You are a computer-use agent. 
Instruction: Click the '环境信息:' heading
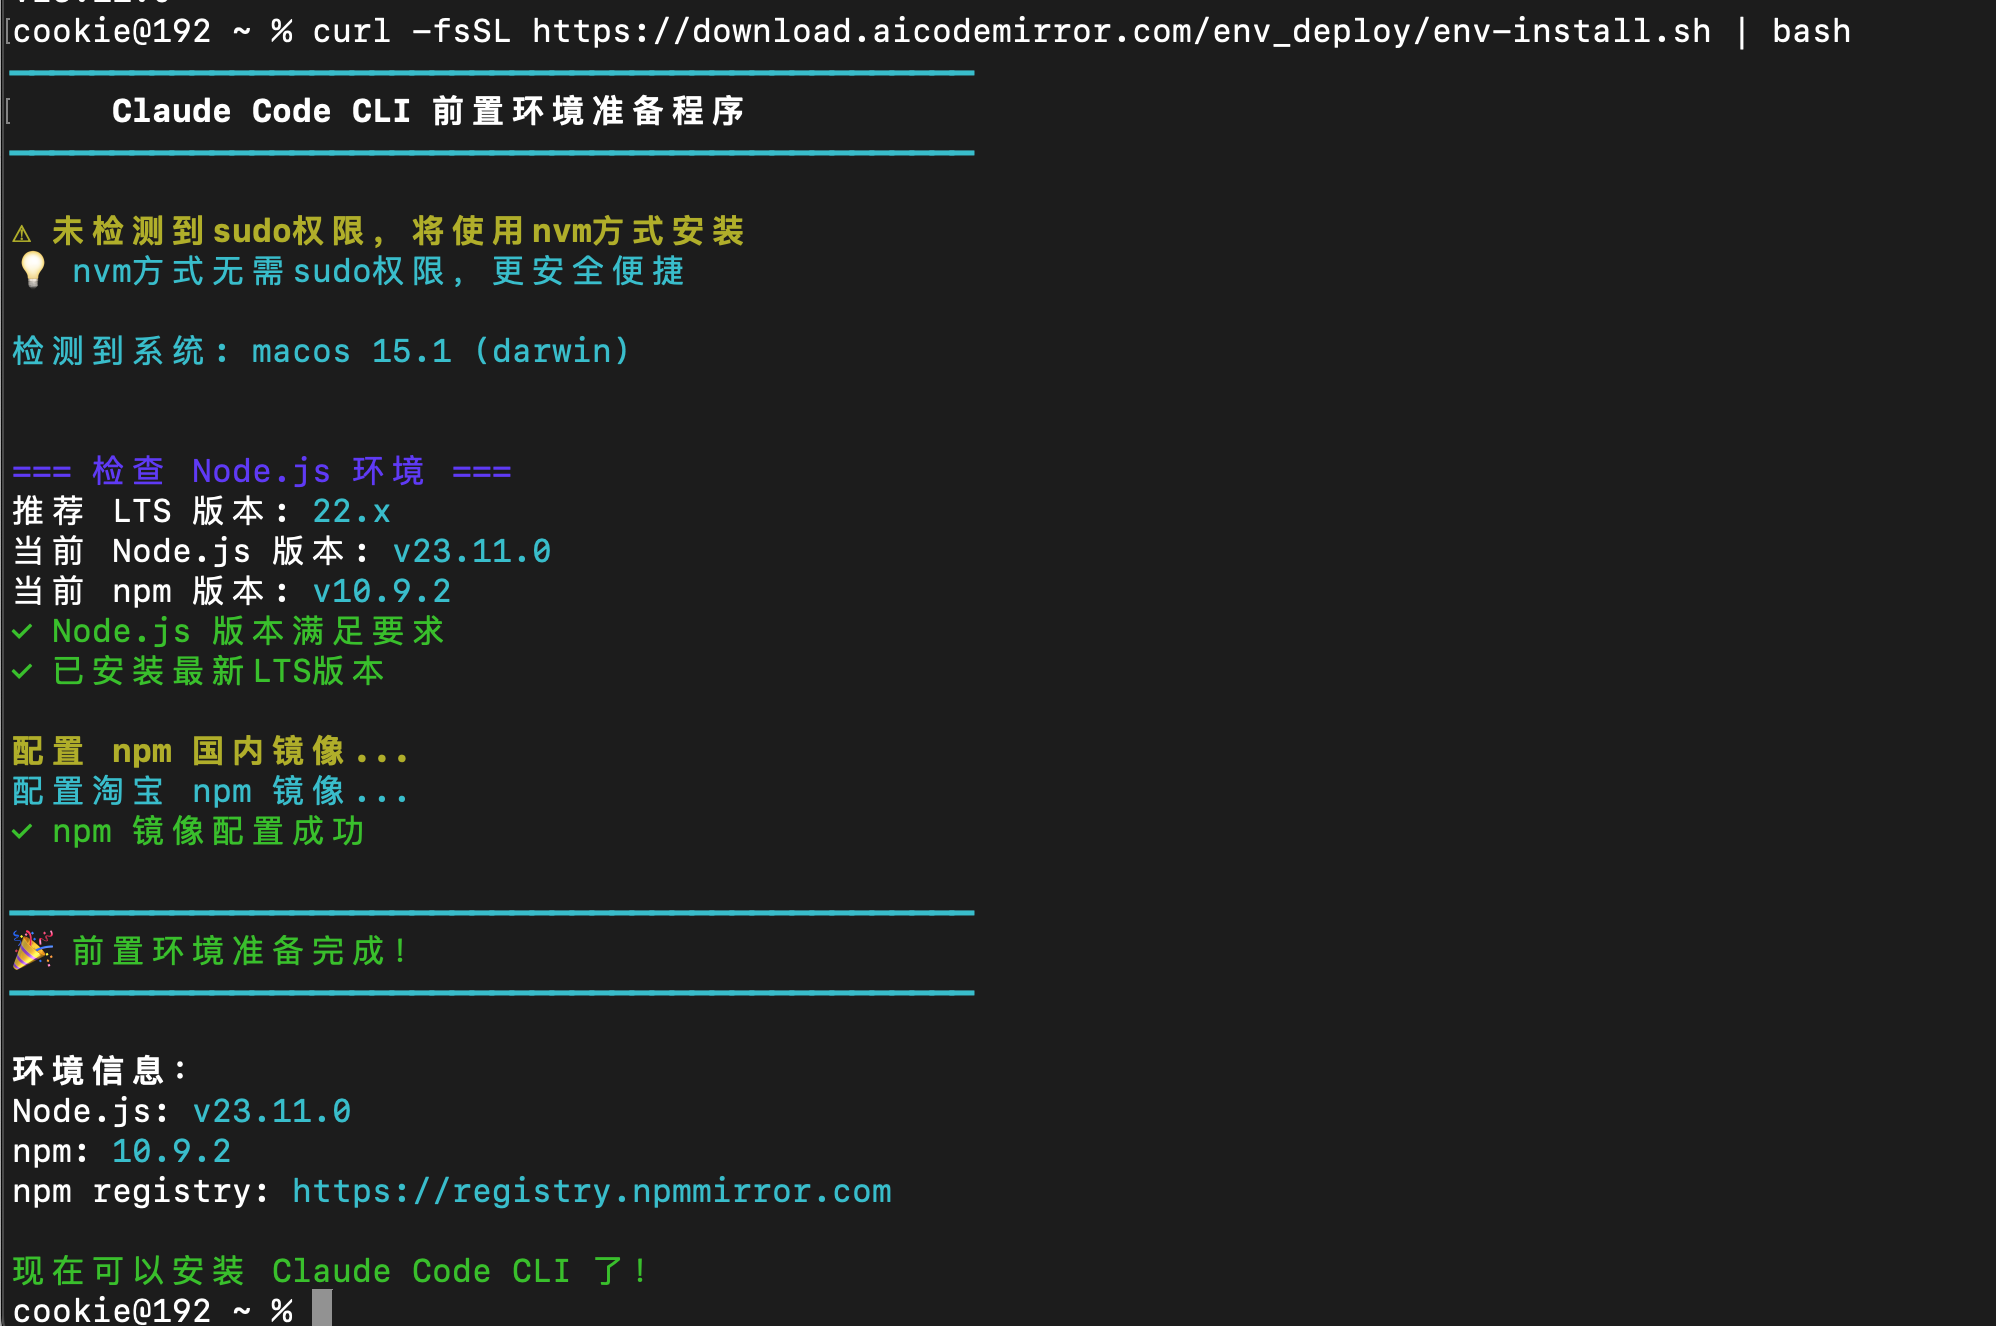point(99,1071)
